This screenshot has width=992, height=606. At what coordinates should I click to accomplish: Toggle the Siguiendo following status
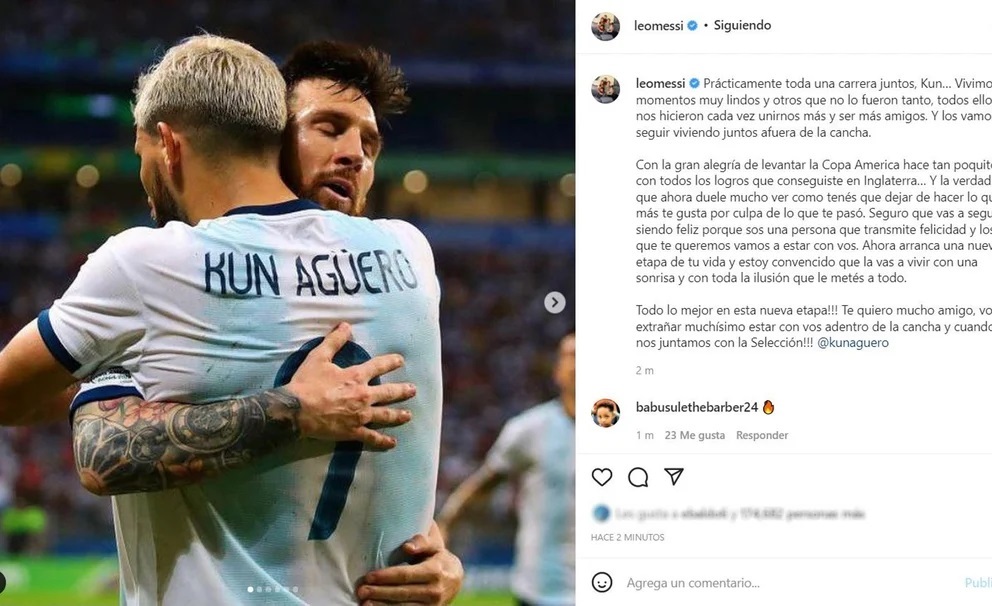click(742, 25)
